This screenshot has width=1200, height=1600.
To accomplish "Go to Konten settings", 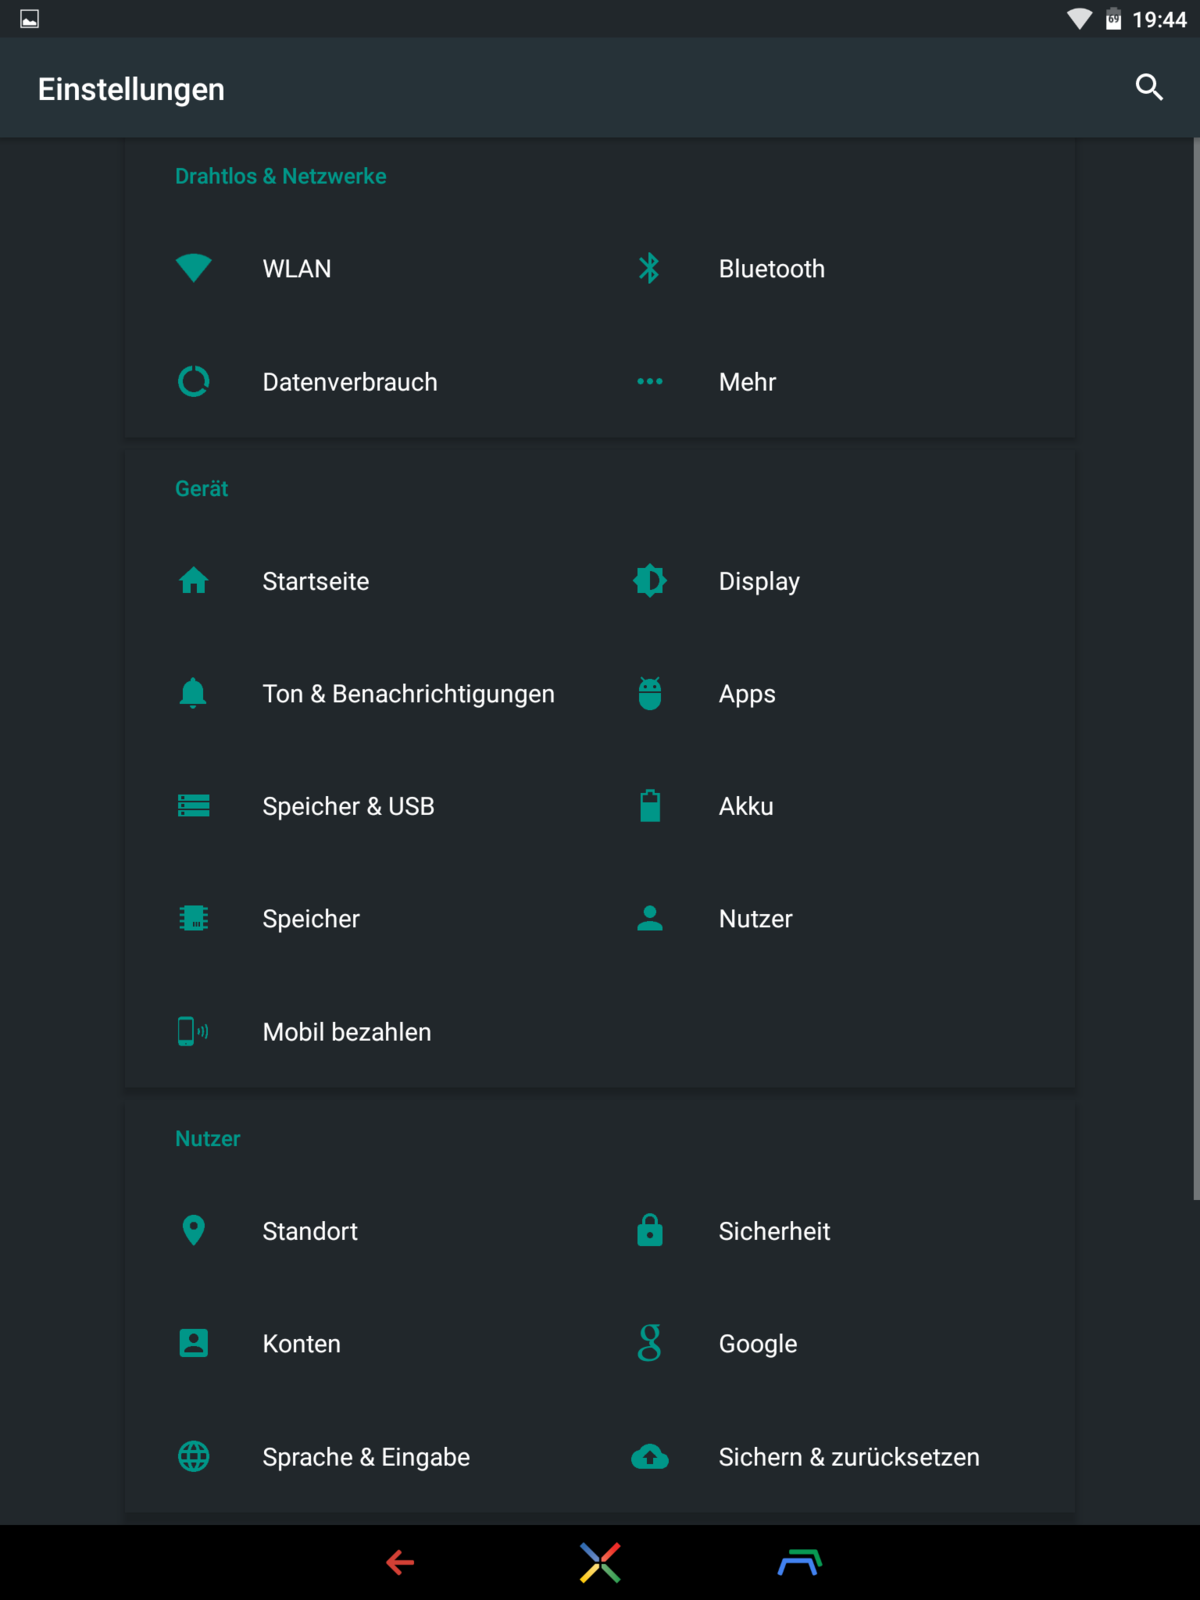I will 301,1344.
